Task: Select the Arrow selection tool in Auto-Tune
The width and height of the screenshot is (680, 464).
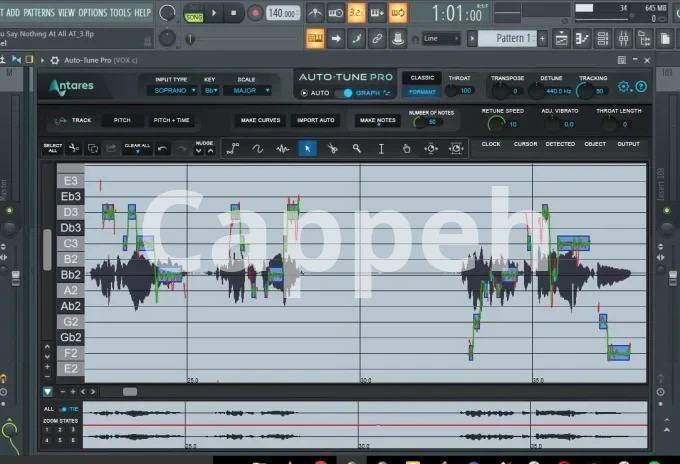Action: tap(308, 148)
